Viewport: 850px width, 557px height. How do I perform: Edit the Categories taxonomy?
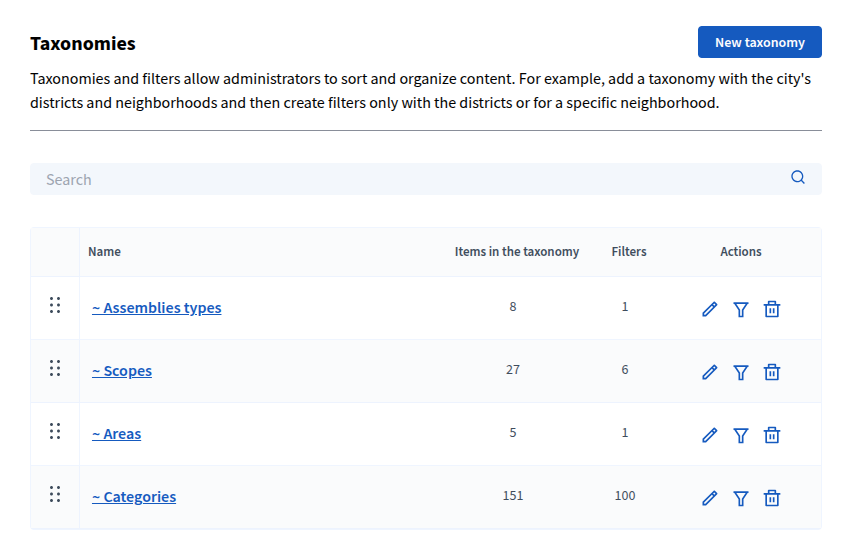(710, 498)
